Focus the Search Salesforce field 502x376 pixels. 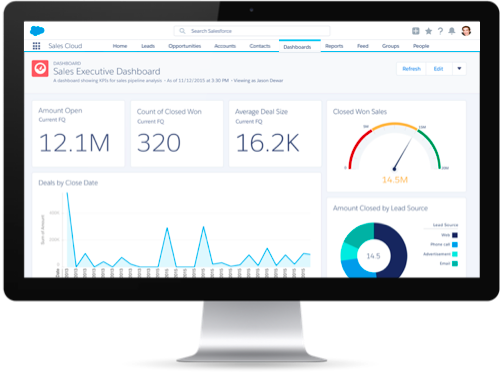pyautogui.click(x=252, y=31)
